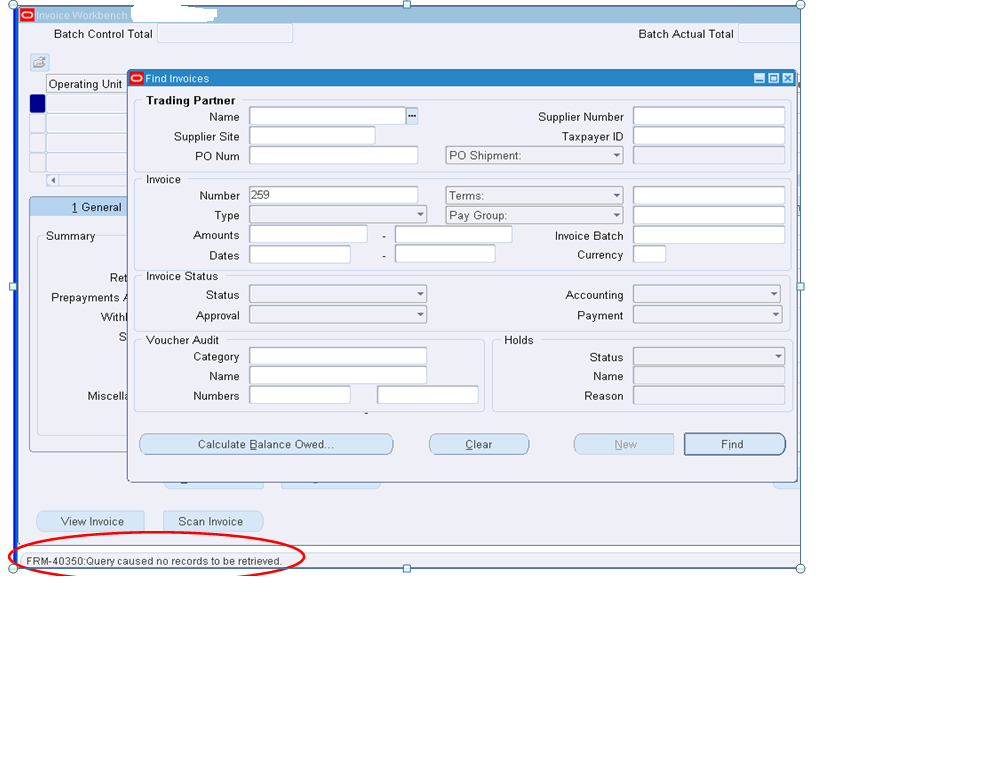Expand the PO Shipment dropdown
The image size is (1007, 767).
coord(615,155)
